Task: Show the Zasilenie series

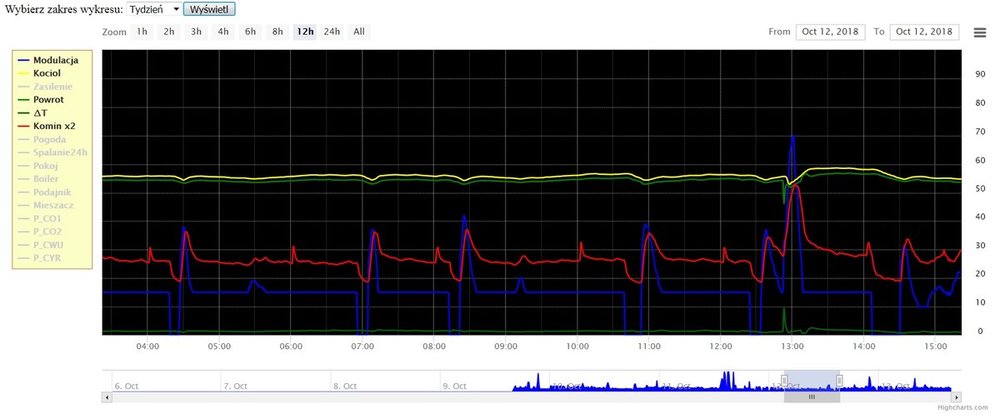Action: coord(52,86)
